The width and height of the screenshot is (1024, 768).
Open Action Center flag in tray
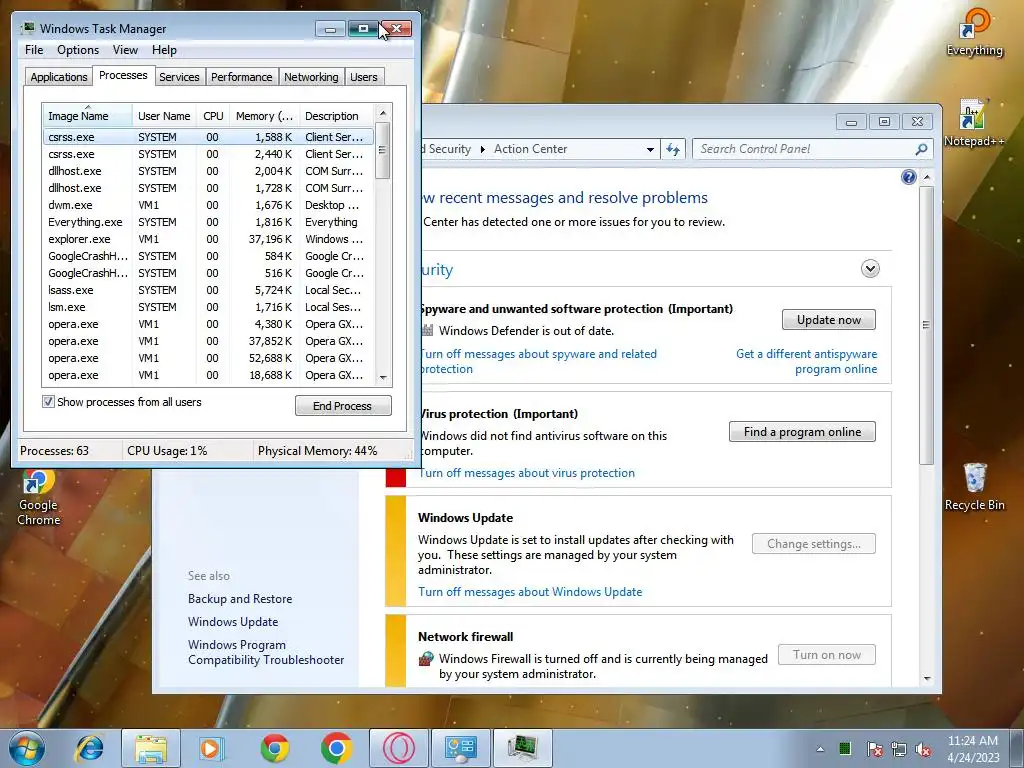(874, 749)
